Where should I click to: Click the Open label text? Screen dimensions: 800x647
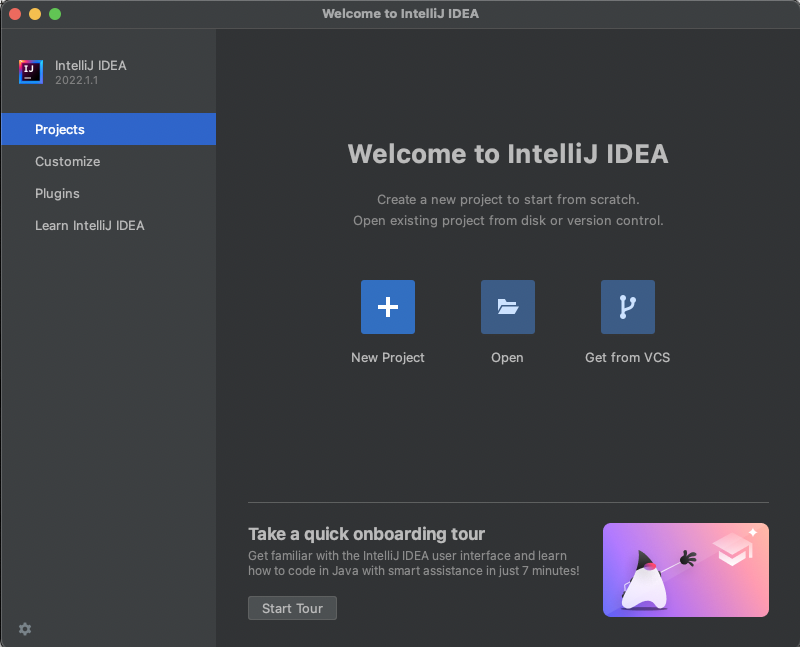(x=507, y=358)
